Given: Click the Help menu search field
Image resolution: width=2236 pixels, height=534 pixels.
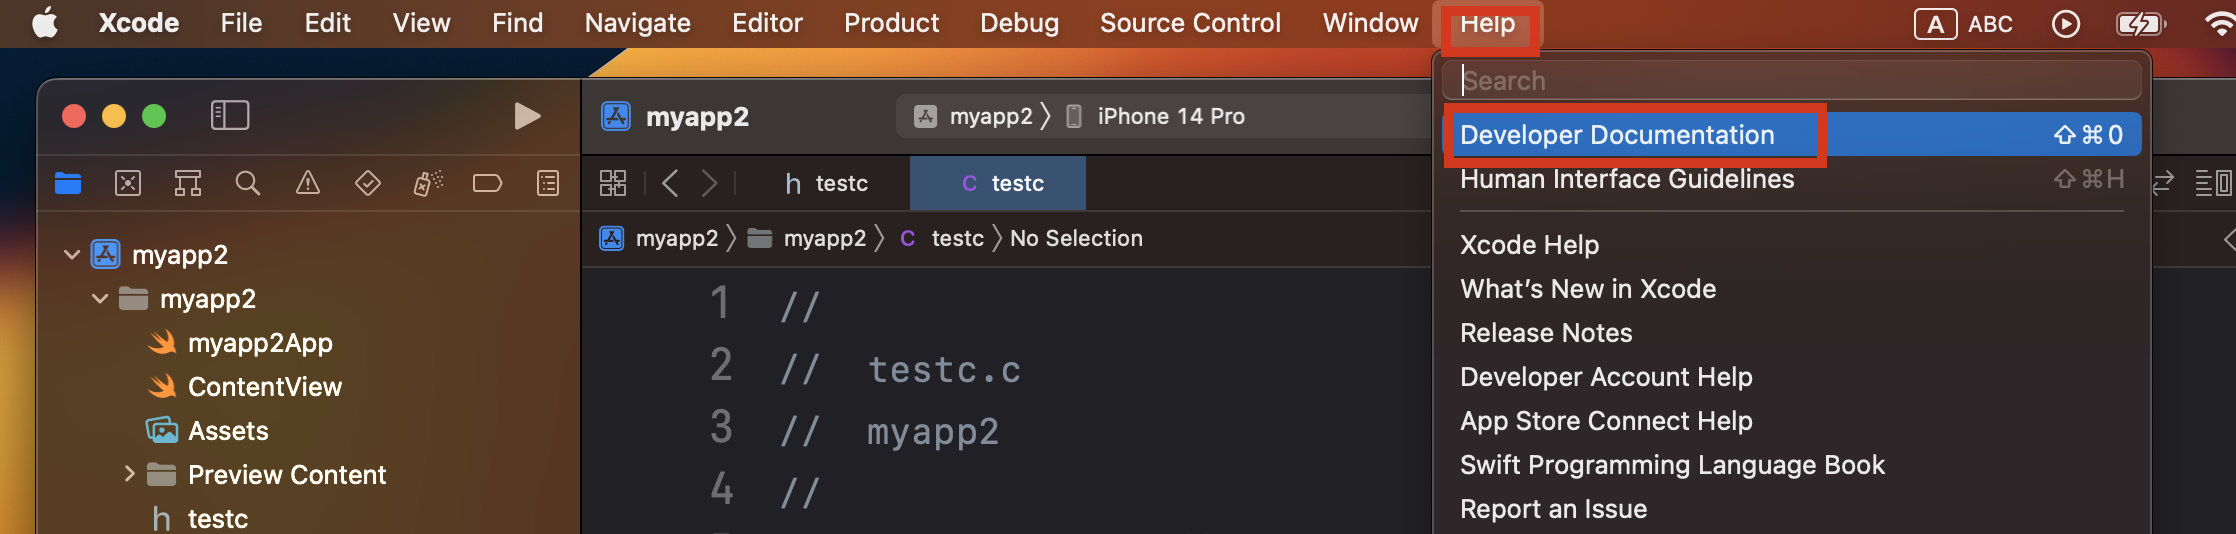Looking at the screenshot, I should pos(1791,80).
